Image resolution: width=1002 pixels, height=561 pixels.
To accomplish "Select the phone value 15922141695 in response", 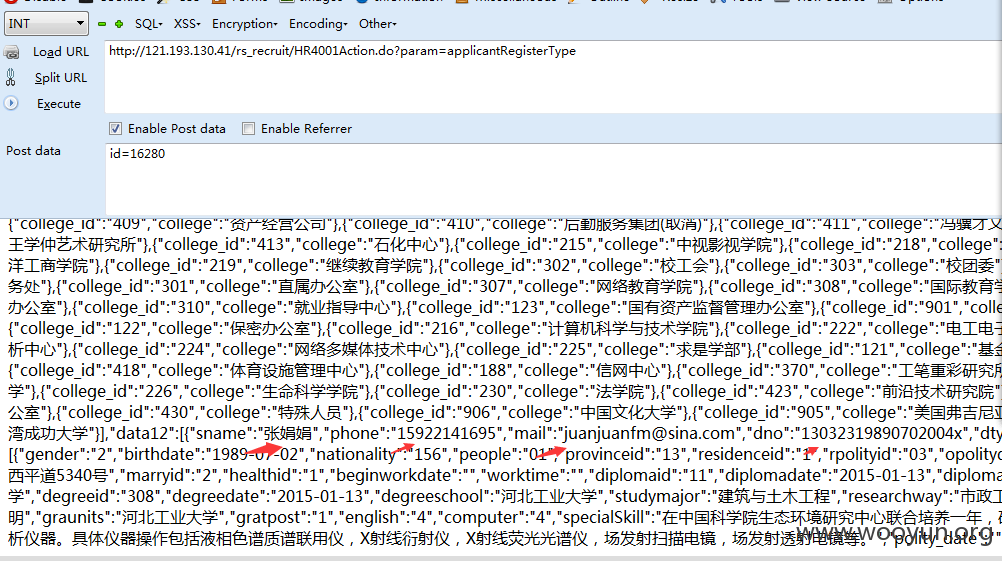I will [447, 434].
